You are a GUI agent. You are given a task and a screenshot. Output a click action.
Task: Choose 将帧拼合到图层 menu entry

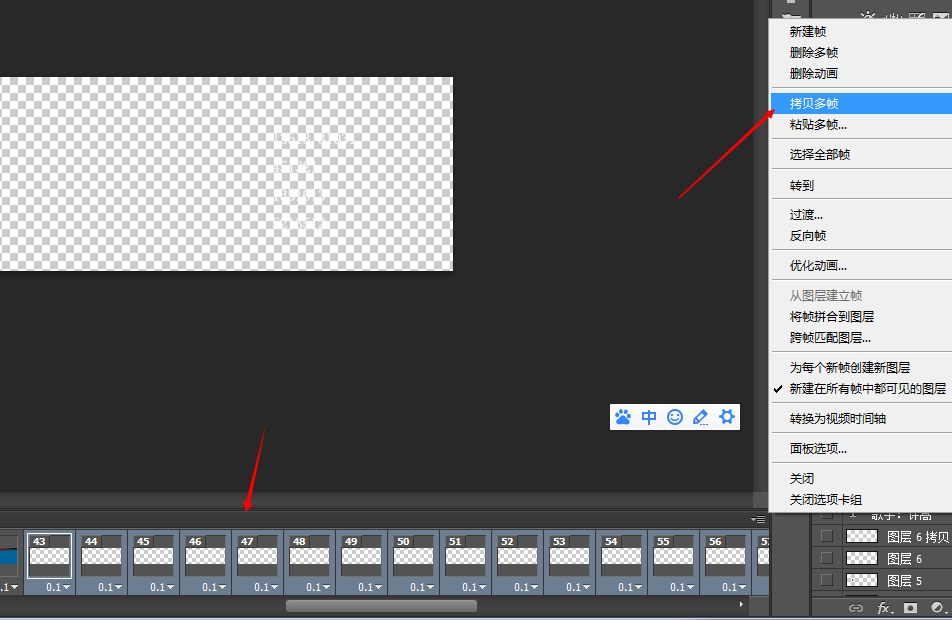pos(862,316)
